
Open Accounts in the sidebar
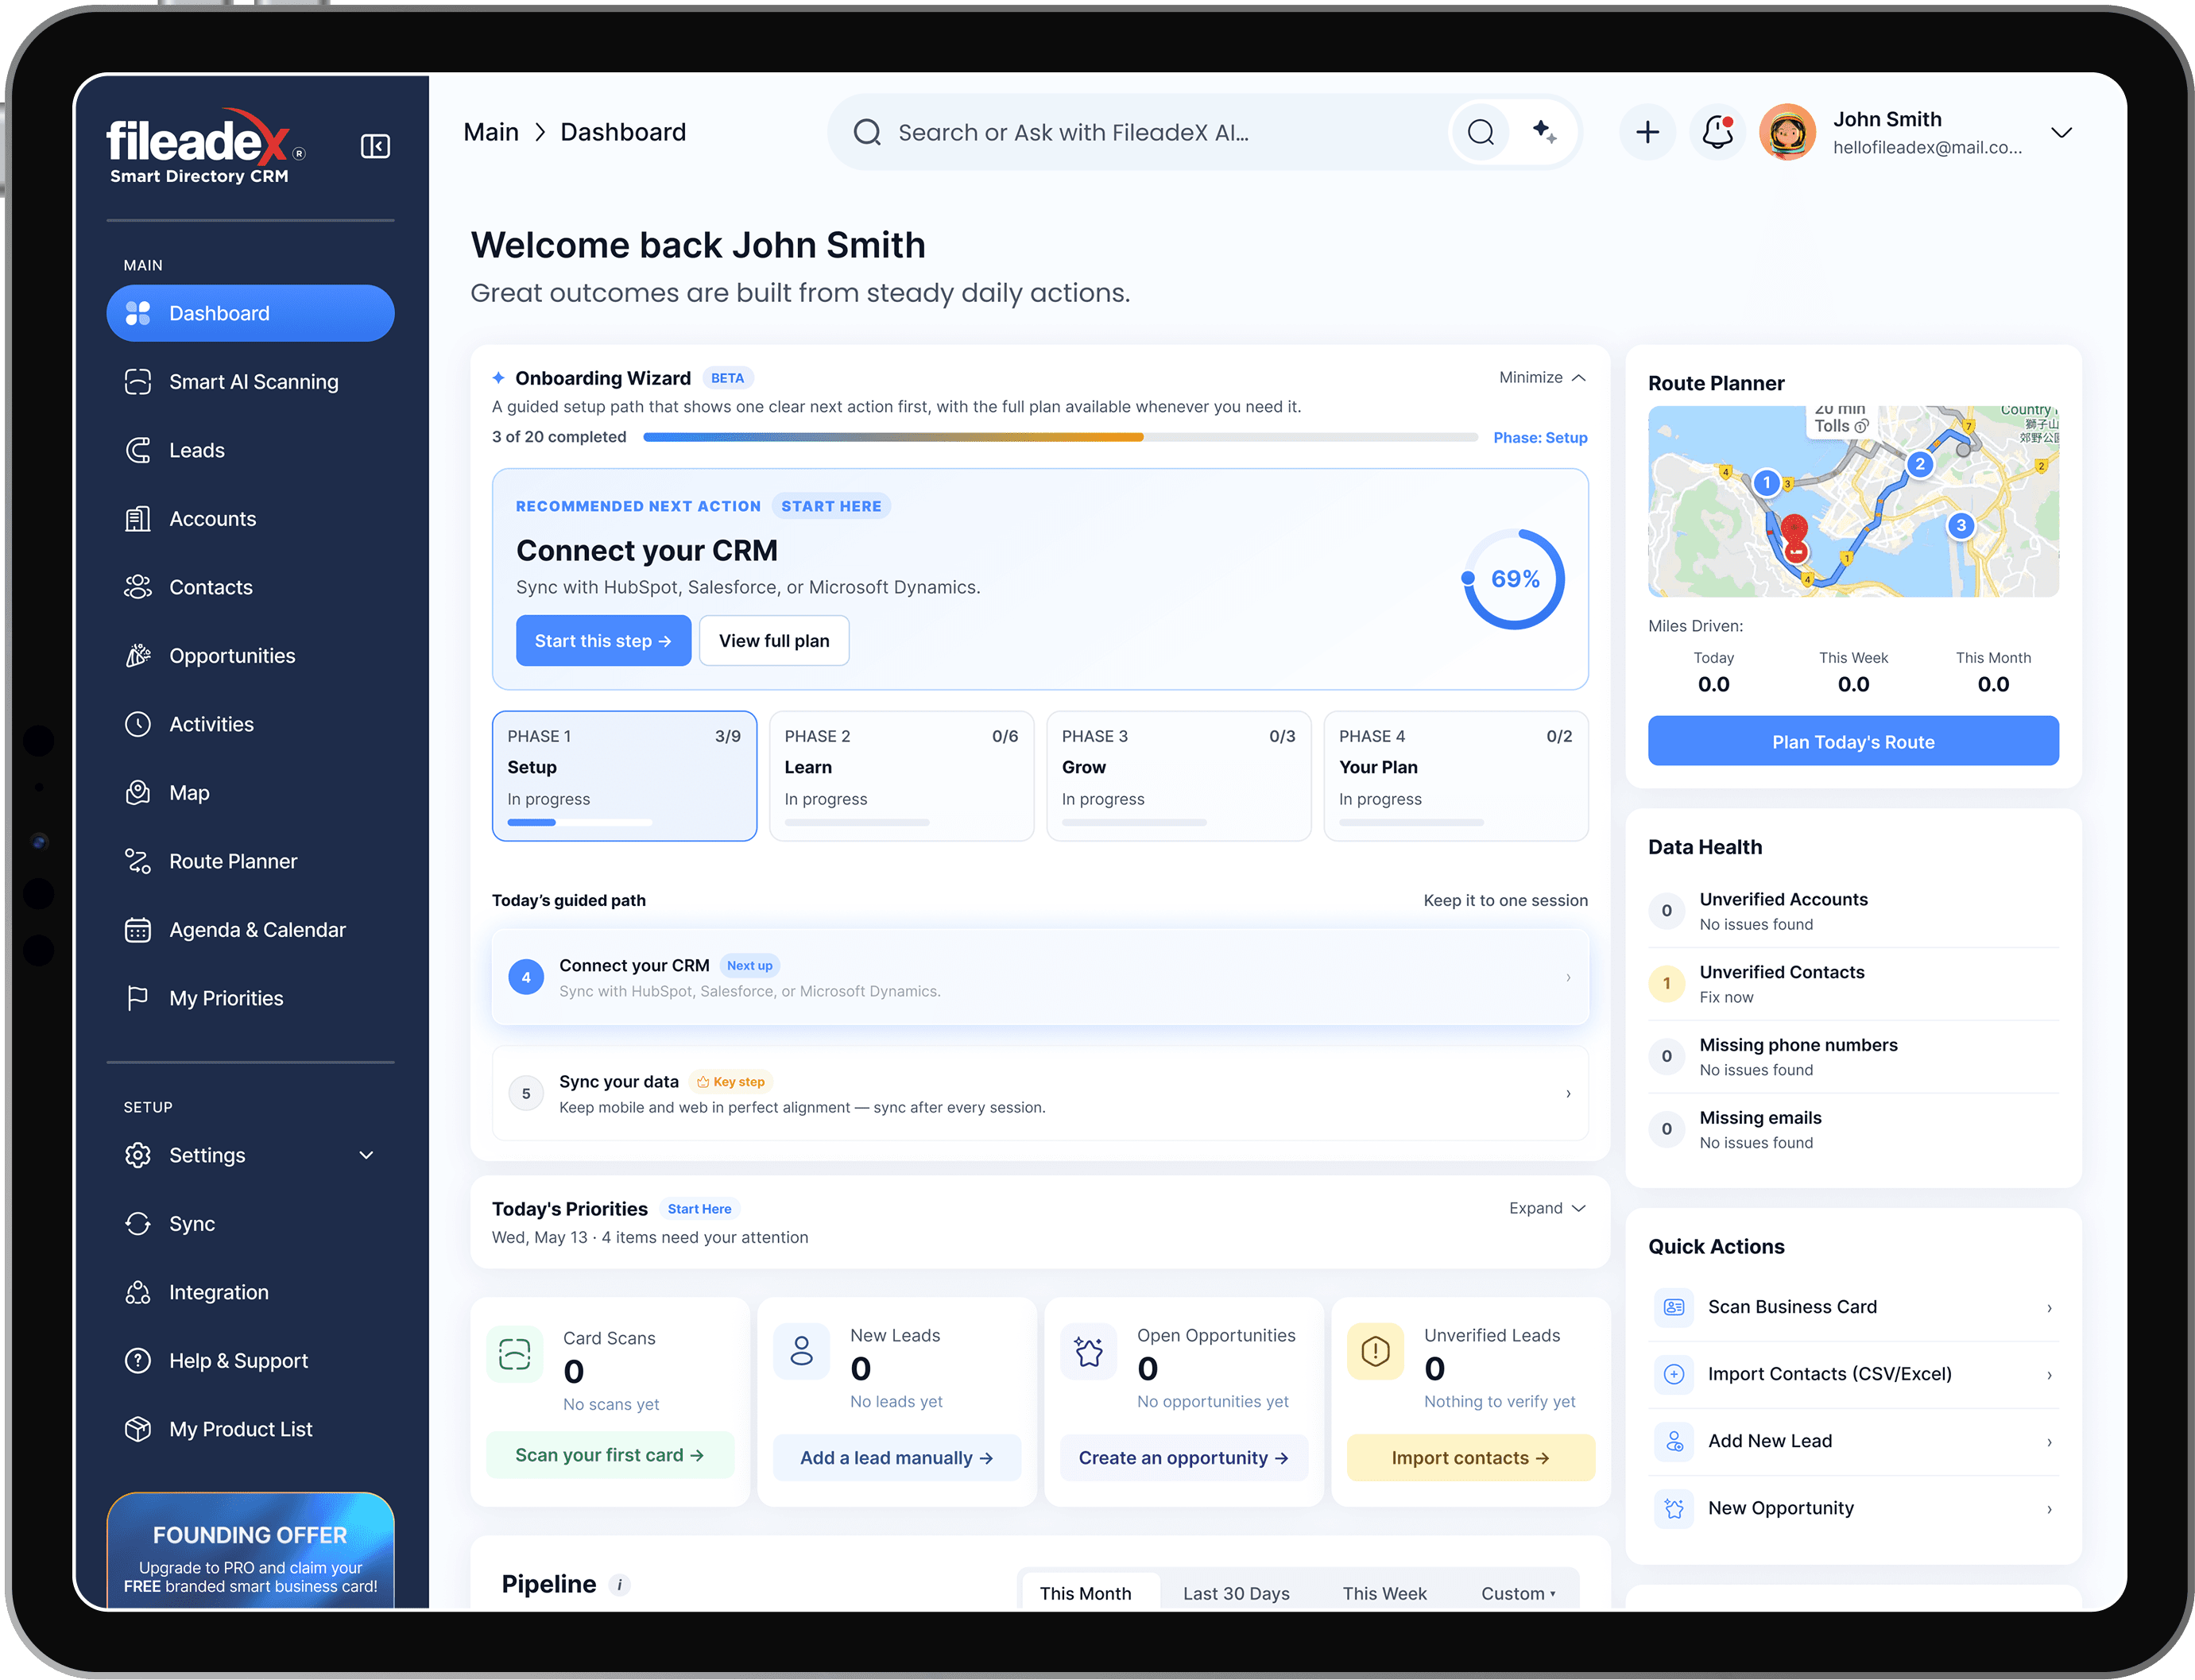(x=250, y=519)
